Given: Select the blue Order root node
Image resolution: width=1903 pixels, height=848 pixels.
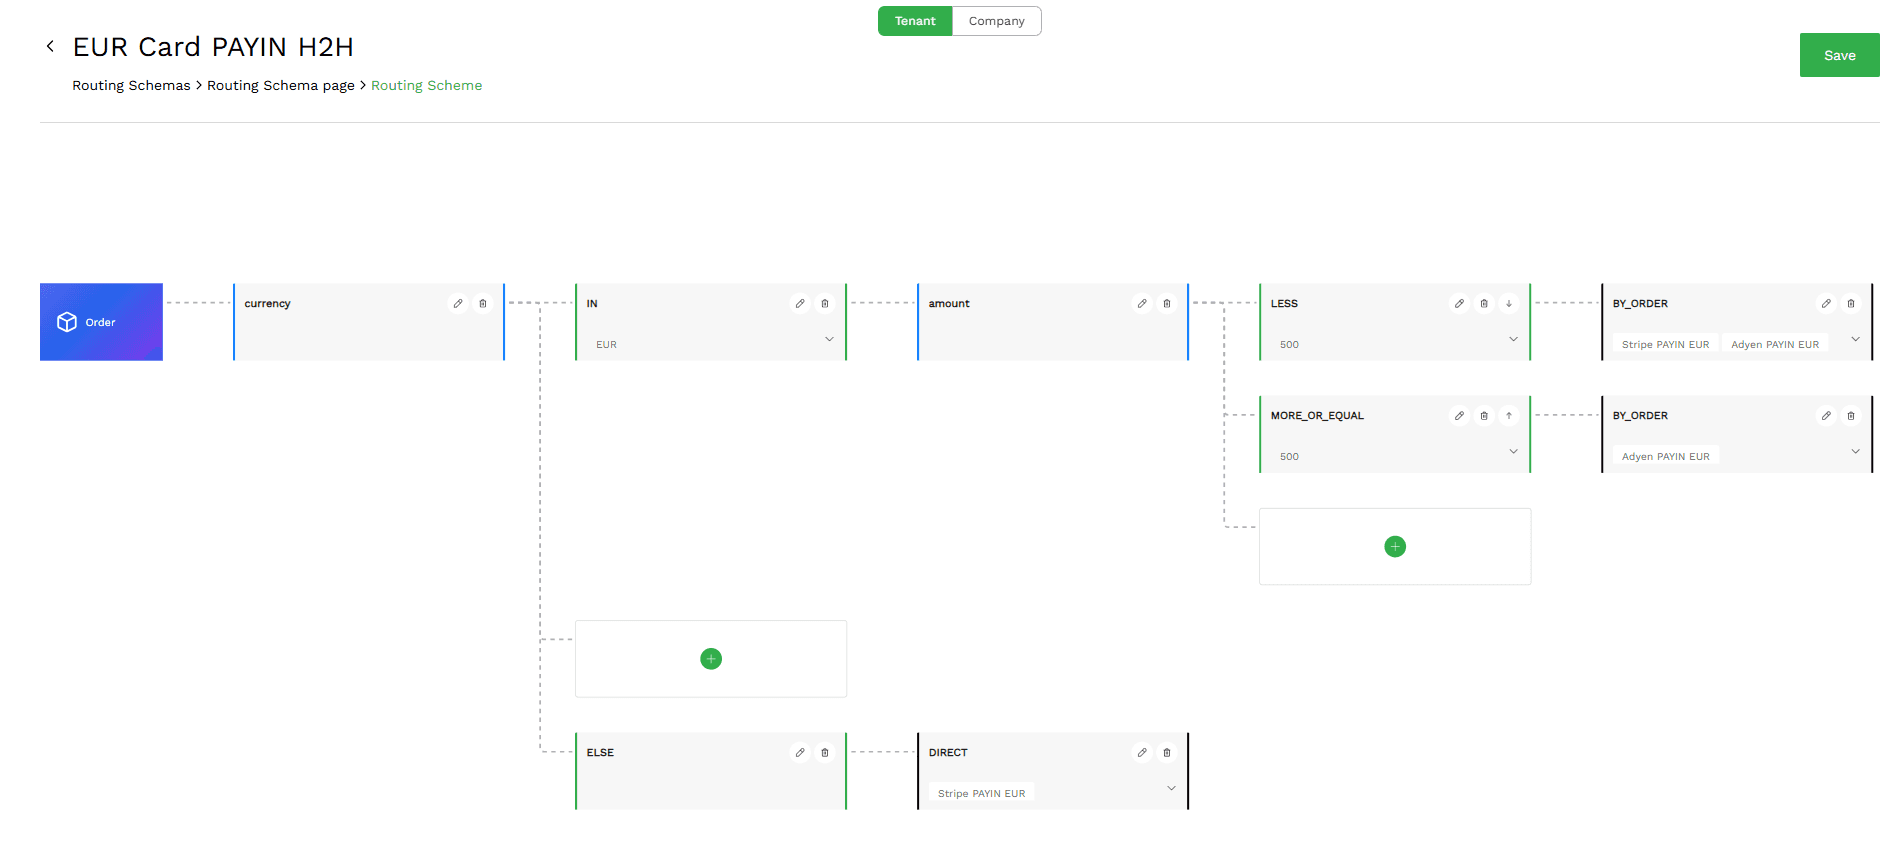Looking at the screenshot, I should pos(101,322).
